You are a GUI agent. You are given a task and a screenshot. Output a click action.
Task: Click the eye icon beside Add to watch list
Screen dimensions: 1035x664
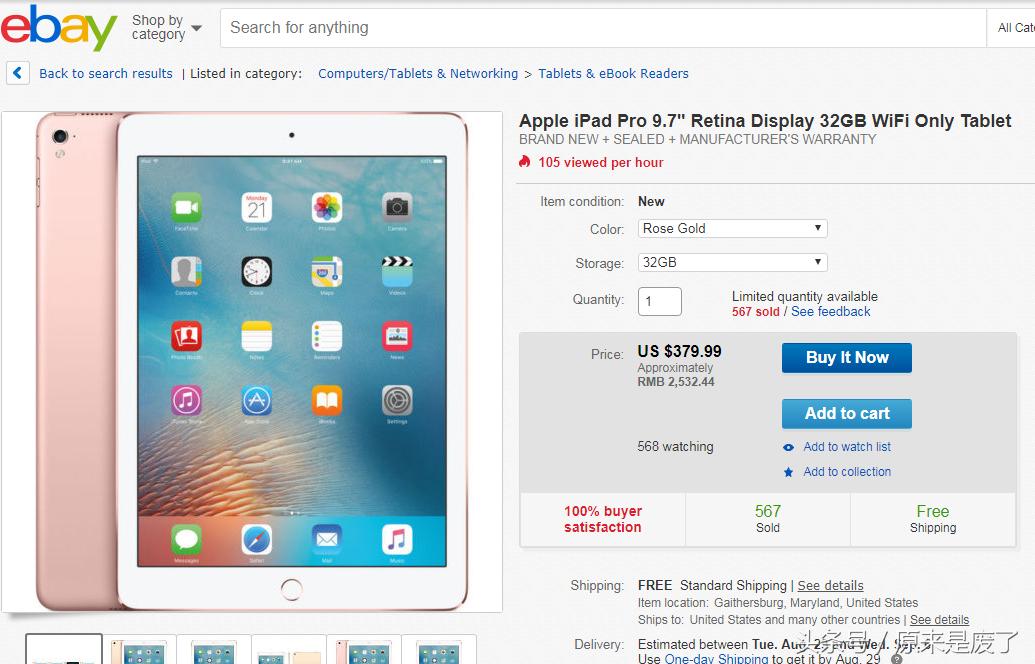click(788, 448)
